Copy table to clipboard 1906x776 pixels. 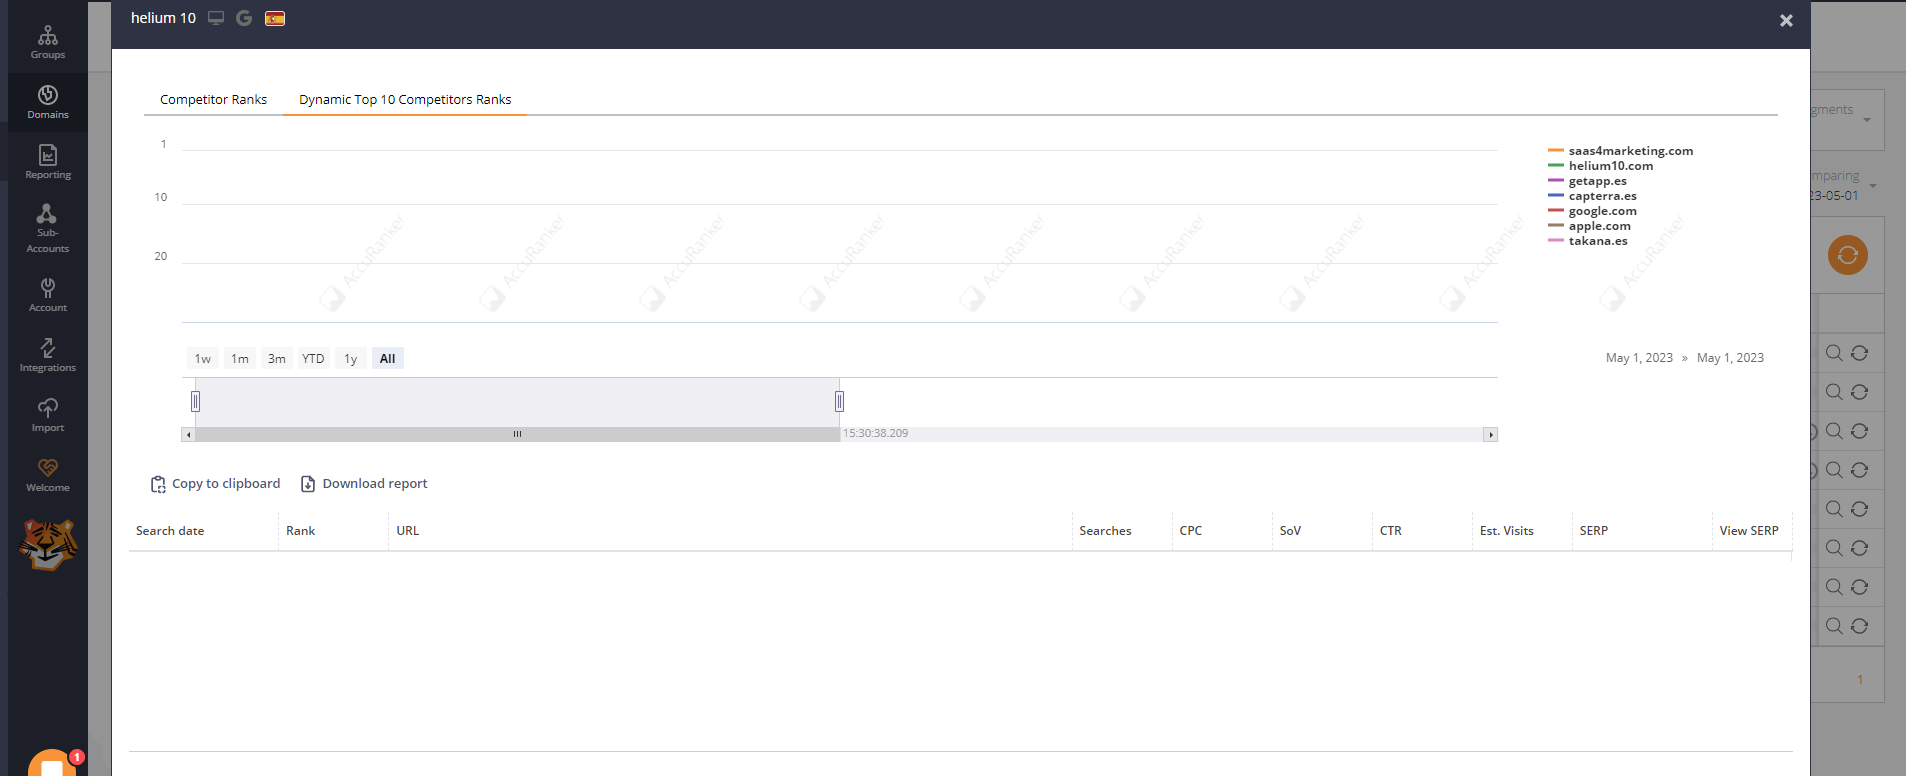tap(215, 484)
